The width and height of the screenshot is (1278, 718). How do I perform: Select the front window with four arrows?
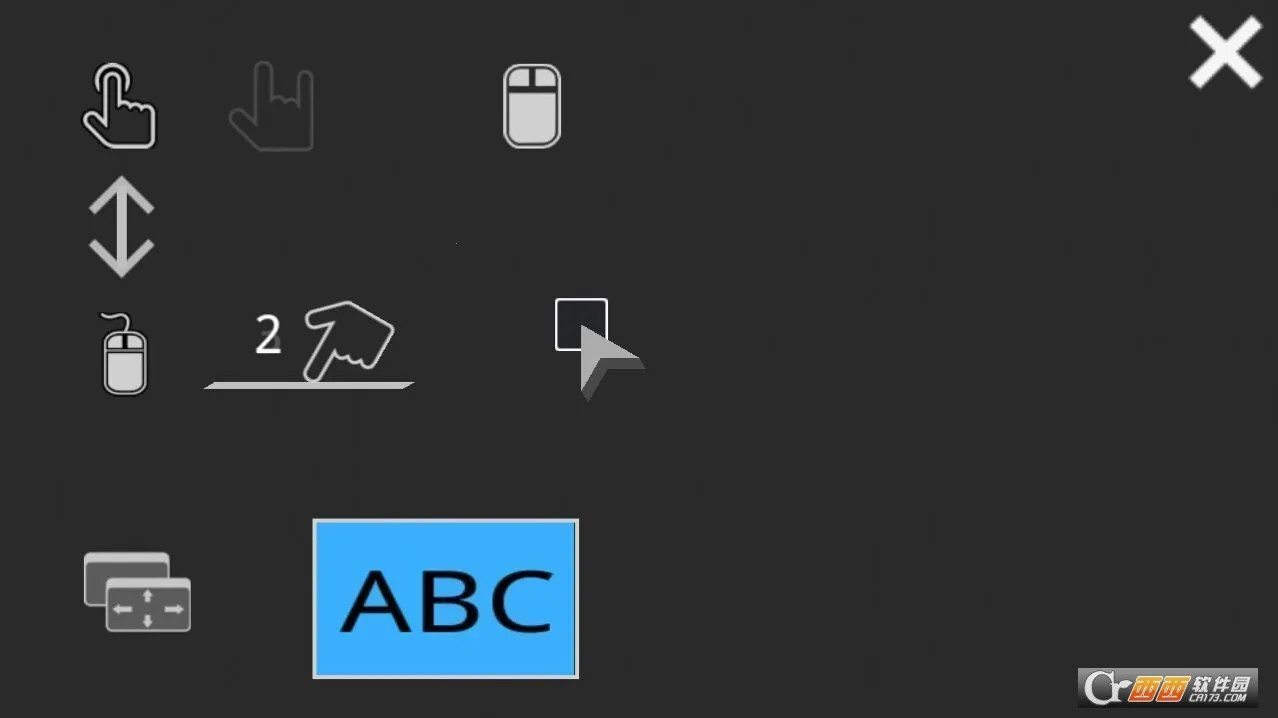(x=148, y=605)
